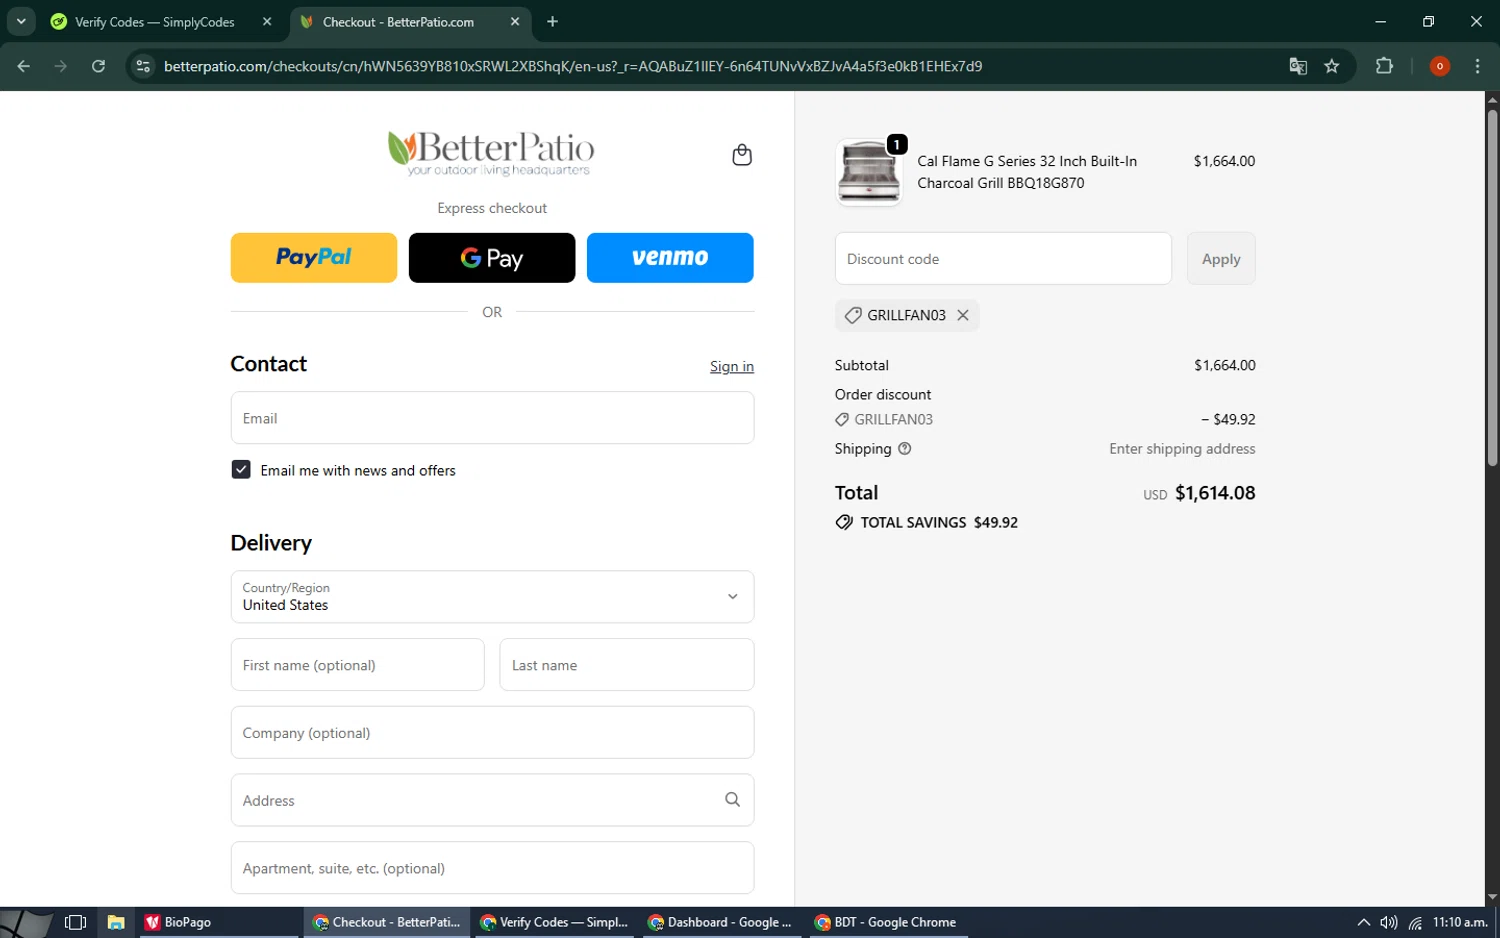This screenshot has width=1500, height=938.
Task: Show hidden system tray icons
Action: coord(1363,922)
